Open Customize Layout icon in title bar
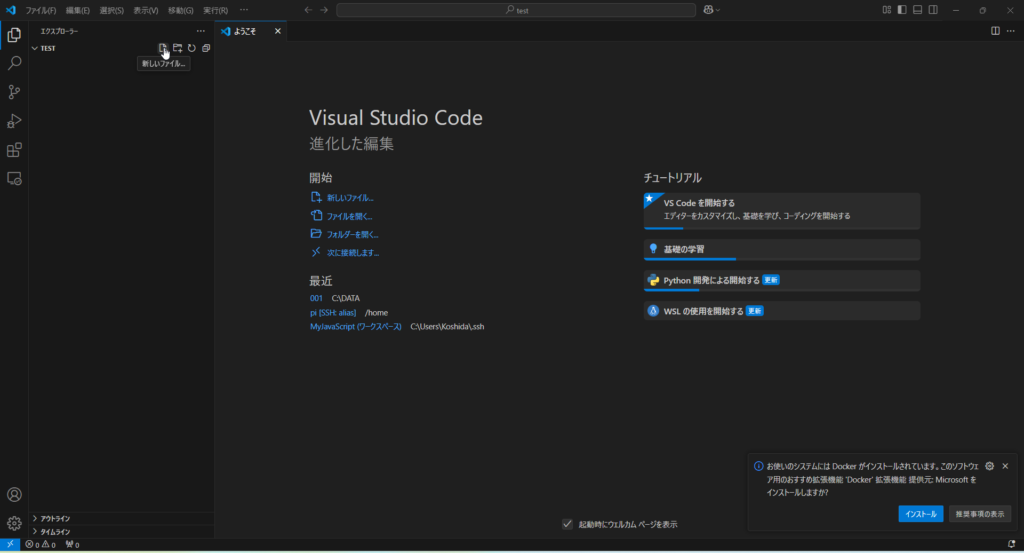The width and height of the screenshot is (1024, 553). [886, 10]
